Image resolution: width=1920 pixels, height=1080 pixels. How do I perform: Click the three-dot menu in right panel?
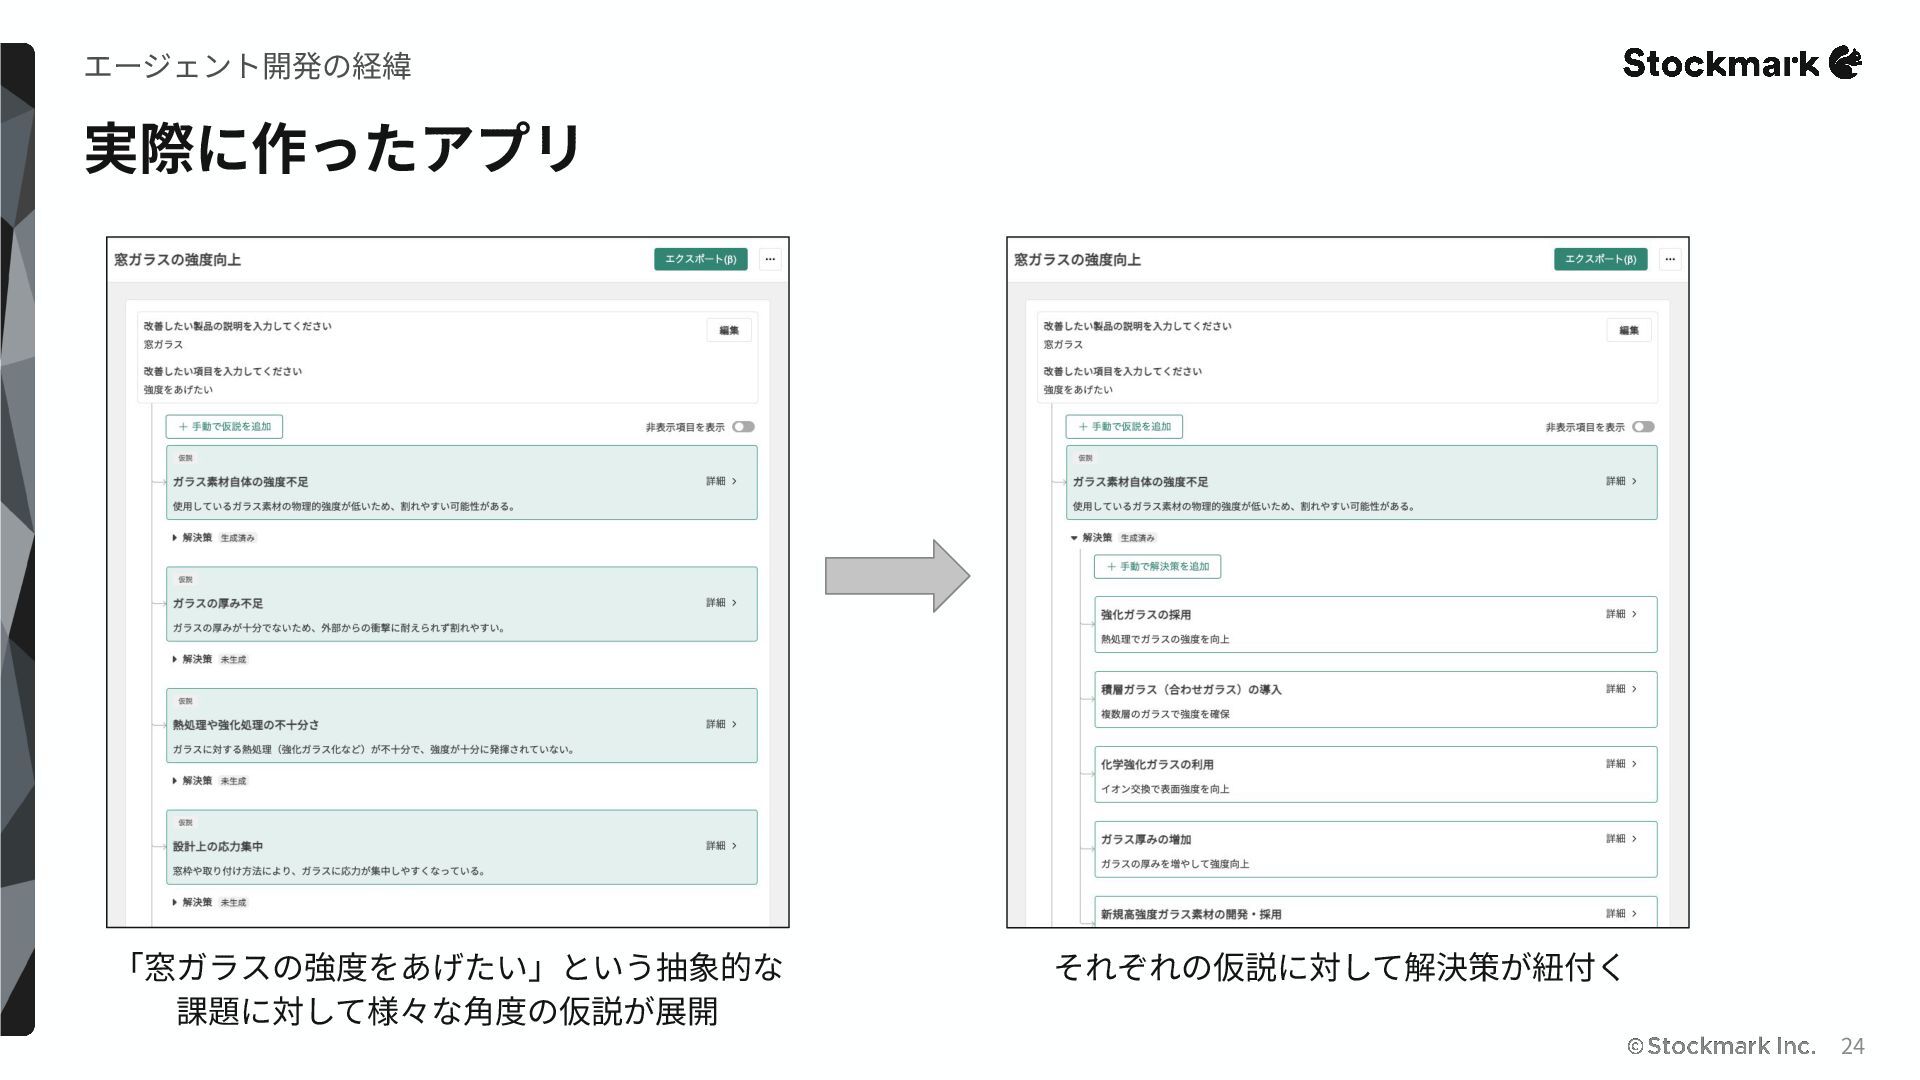pyautogui.click(x=1669, y=259)
